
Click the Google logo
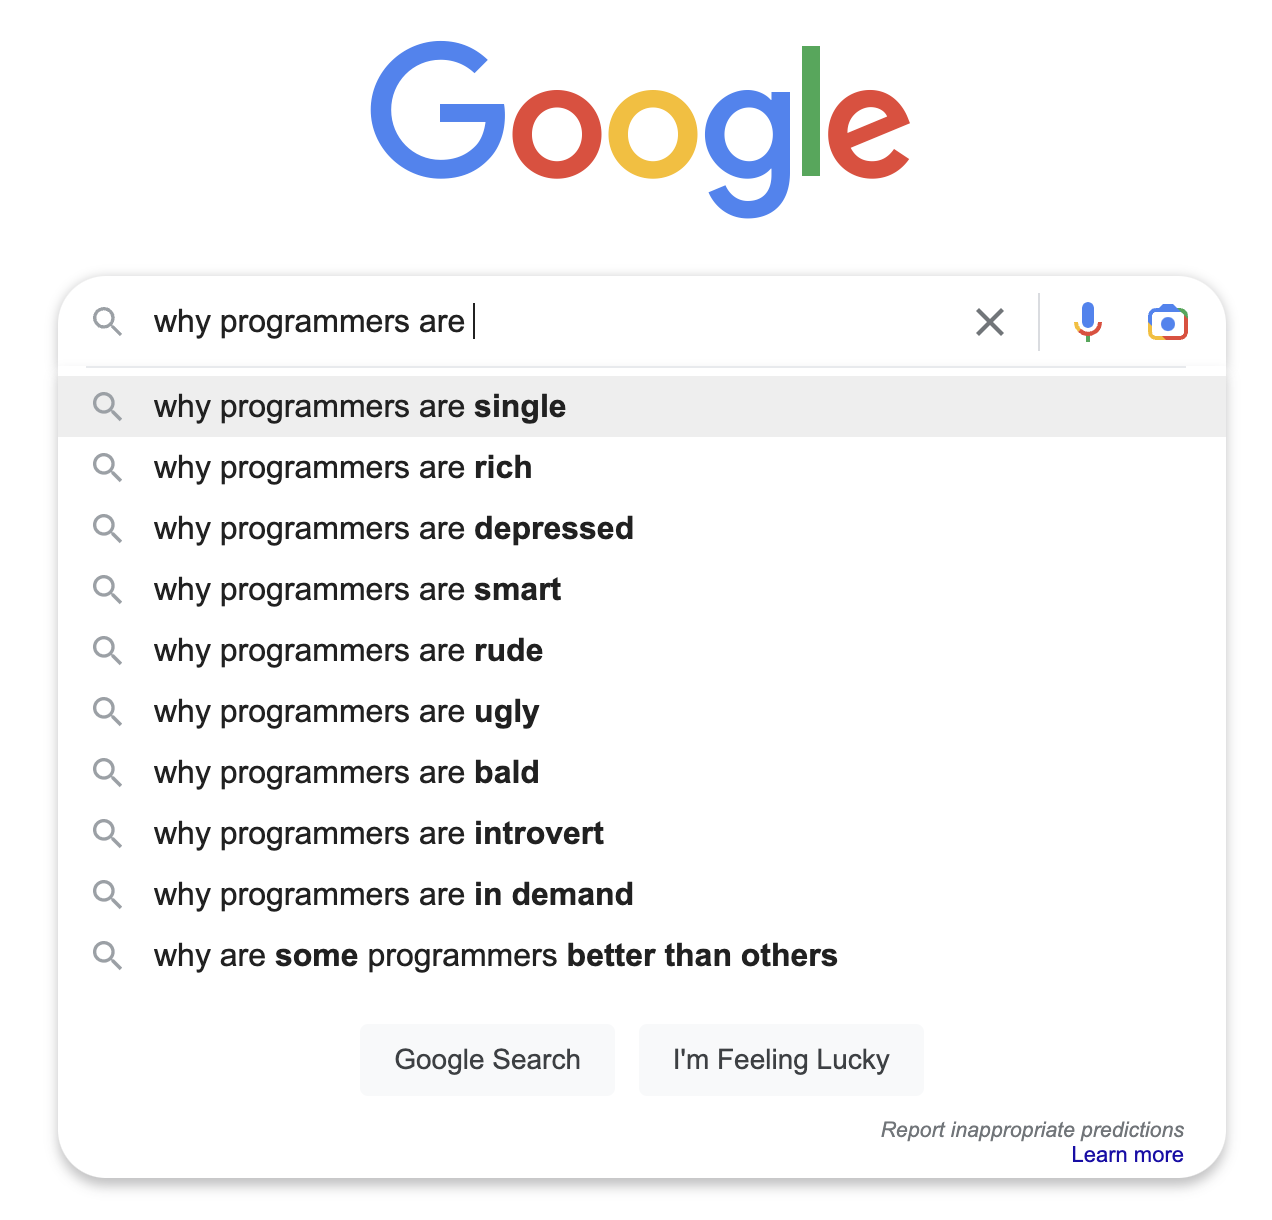click(x=640, y=128)
